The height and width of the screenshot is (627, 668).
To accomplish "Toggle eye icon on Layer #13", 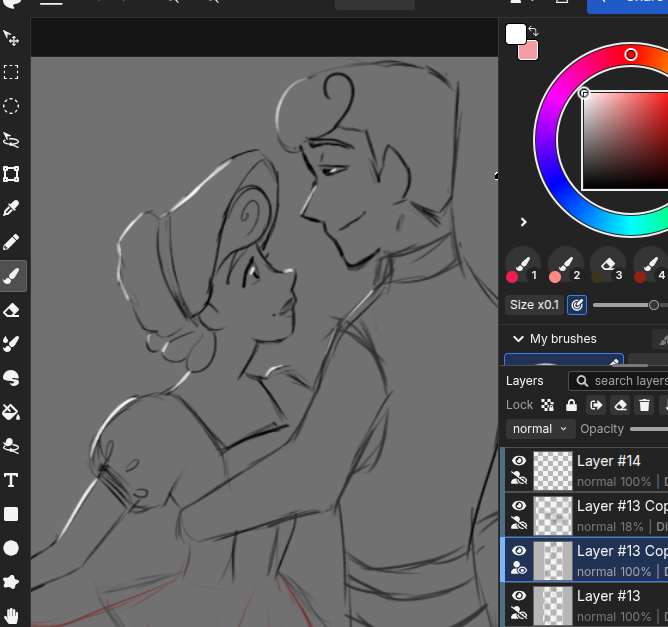I will pos(519,595).
